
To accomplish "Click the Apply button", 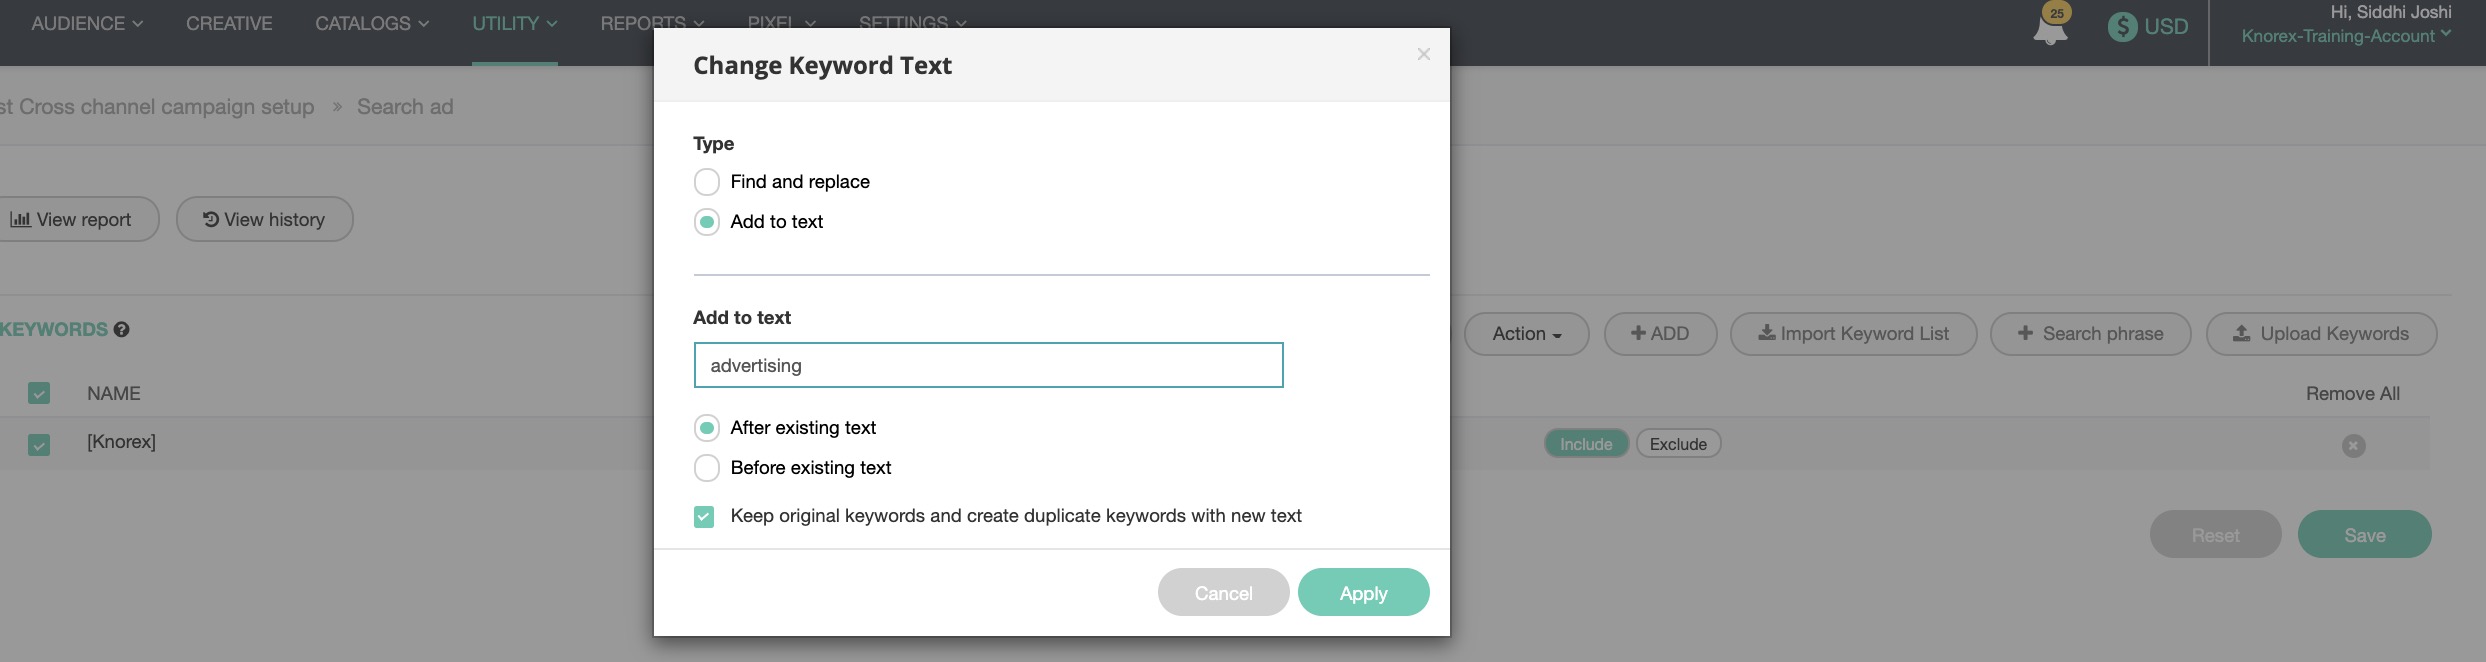I will (x=1363, y=593).
